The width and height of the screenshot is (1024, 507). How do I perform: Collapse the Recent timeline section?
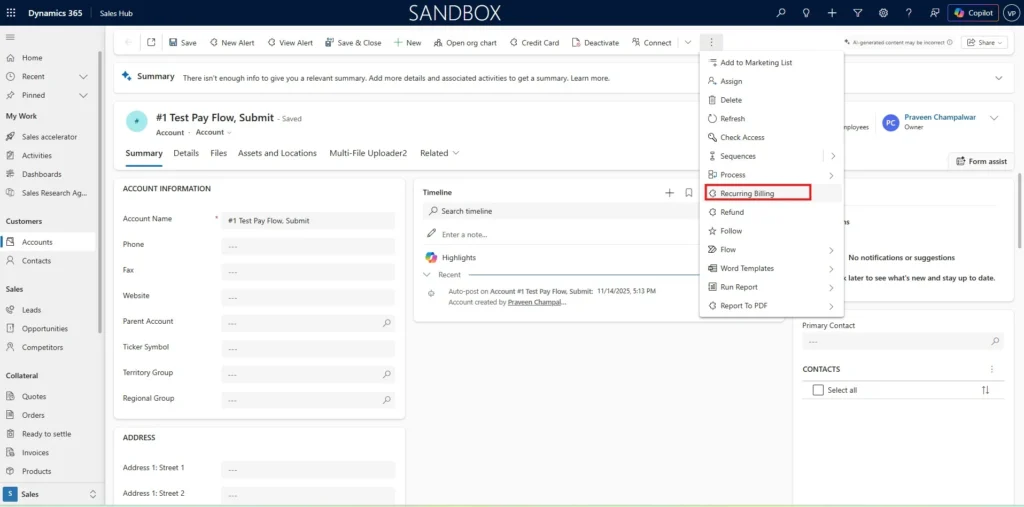427,275
